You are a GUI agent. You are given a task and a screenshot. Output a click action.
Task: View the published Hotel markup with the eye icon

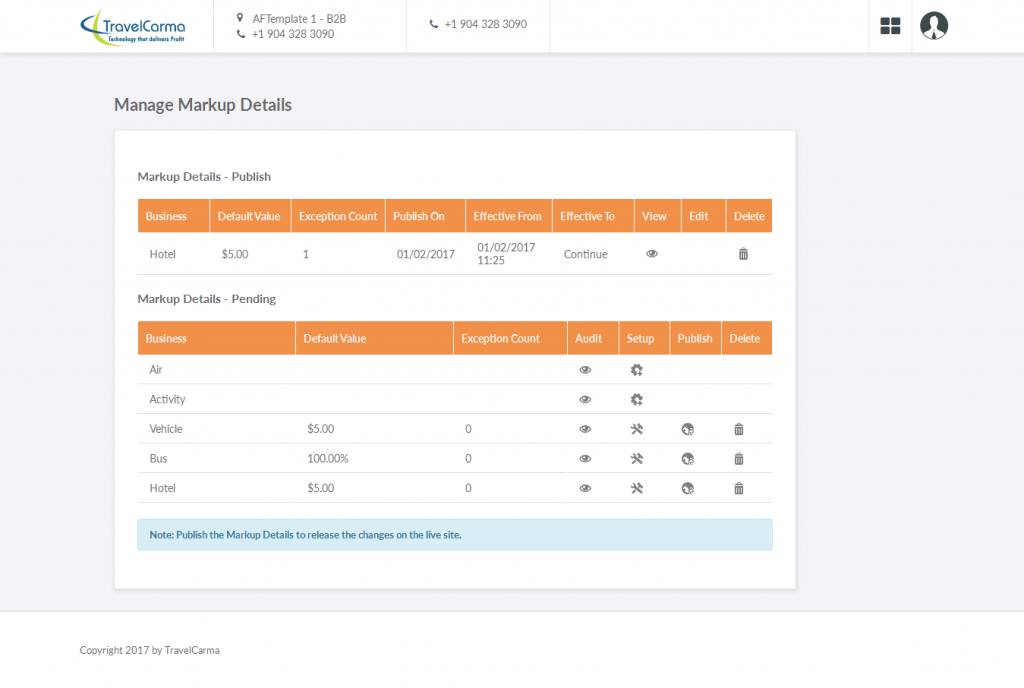(652, 254)
